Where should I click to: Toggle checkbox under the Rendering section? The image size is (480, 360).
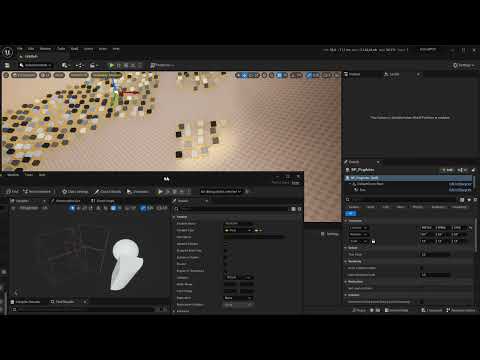[422, 268]
